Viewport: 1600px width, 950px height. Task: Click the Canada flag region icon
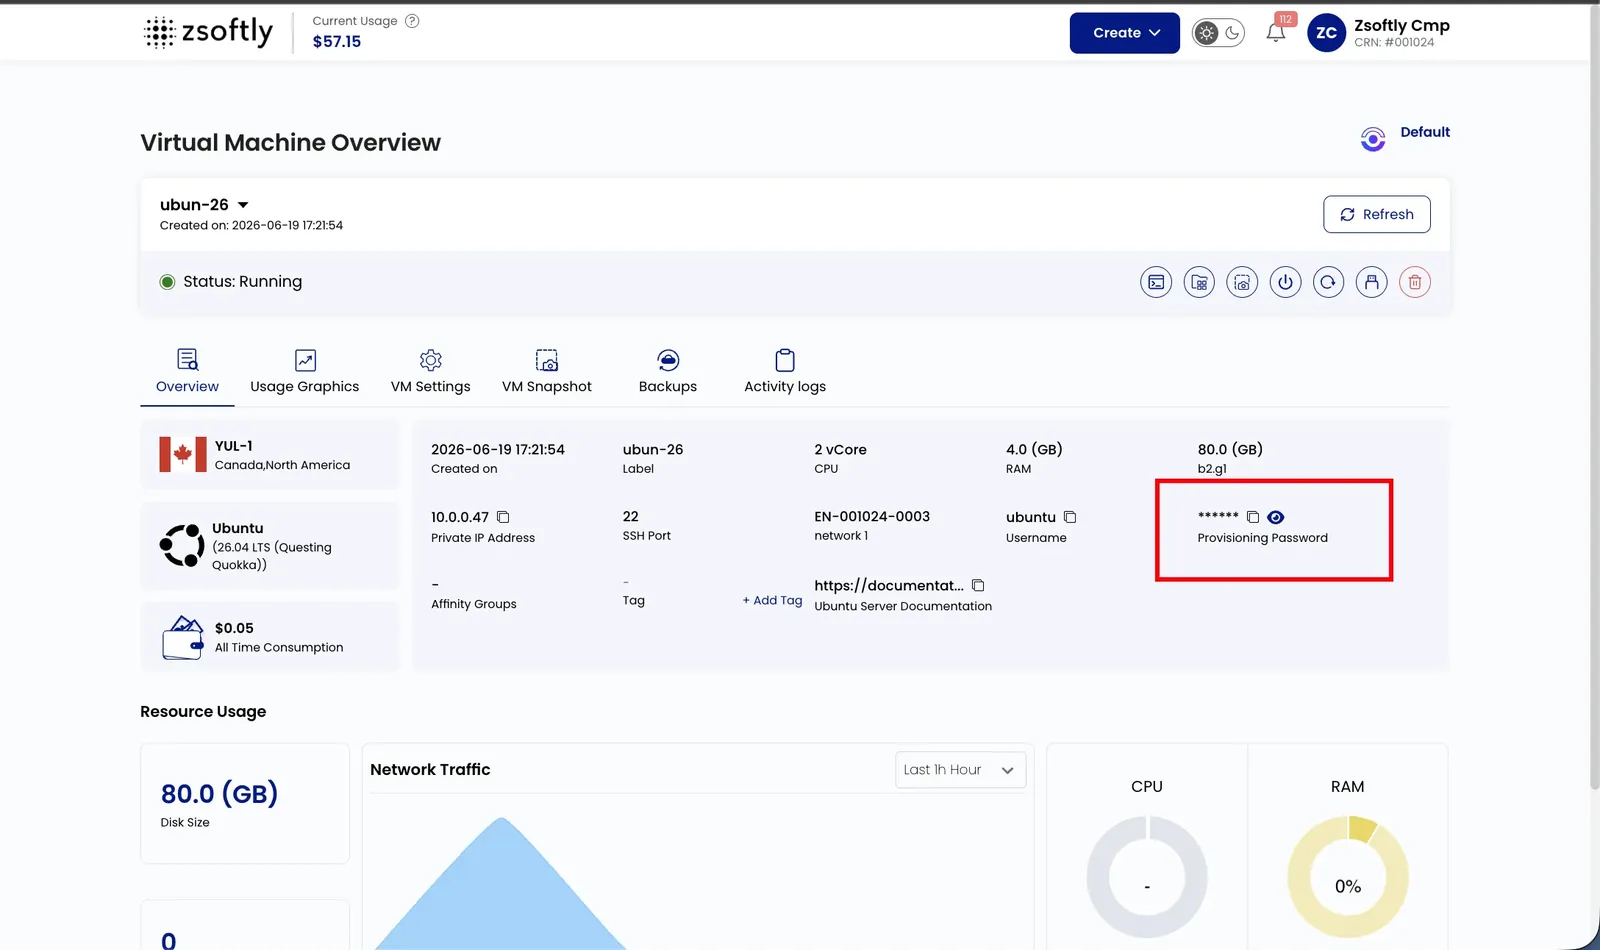pos(183,454)
